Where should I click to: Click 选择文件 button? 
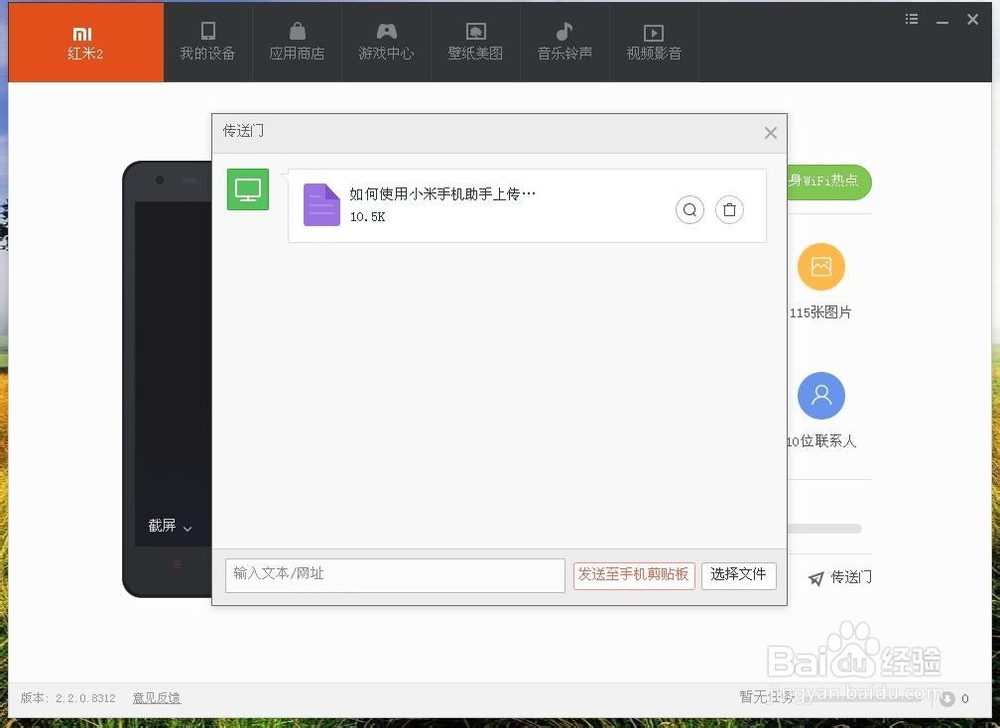click(739, 575)
